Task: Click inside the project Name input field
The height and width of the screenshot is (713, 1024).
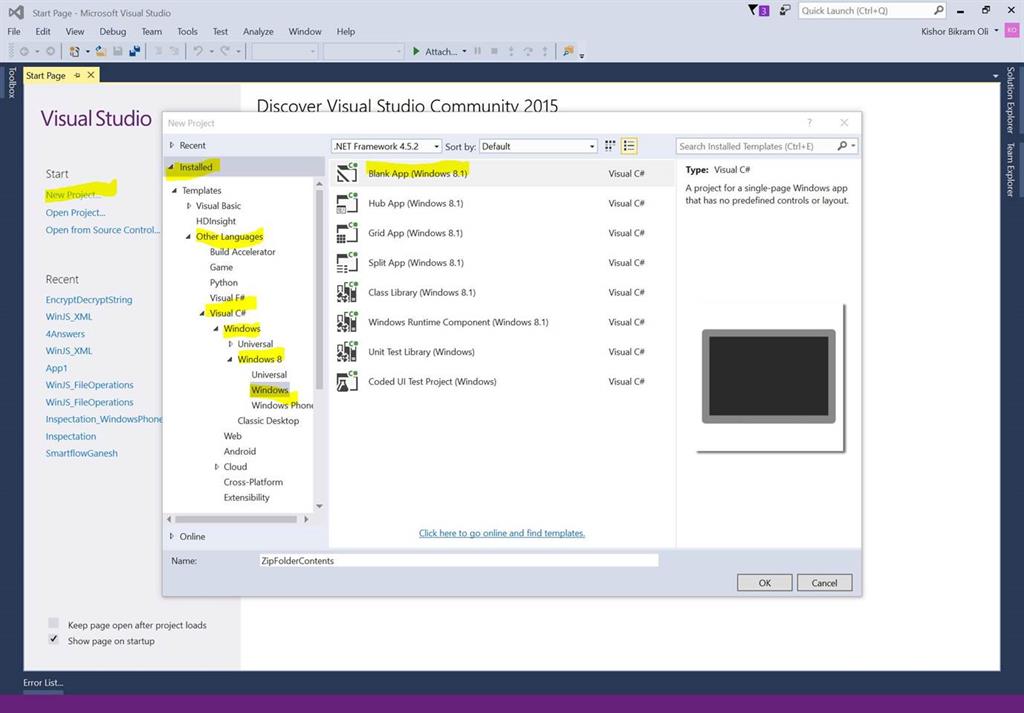Action: tap(458, 560)
